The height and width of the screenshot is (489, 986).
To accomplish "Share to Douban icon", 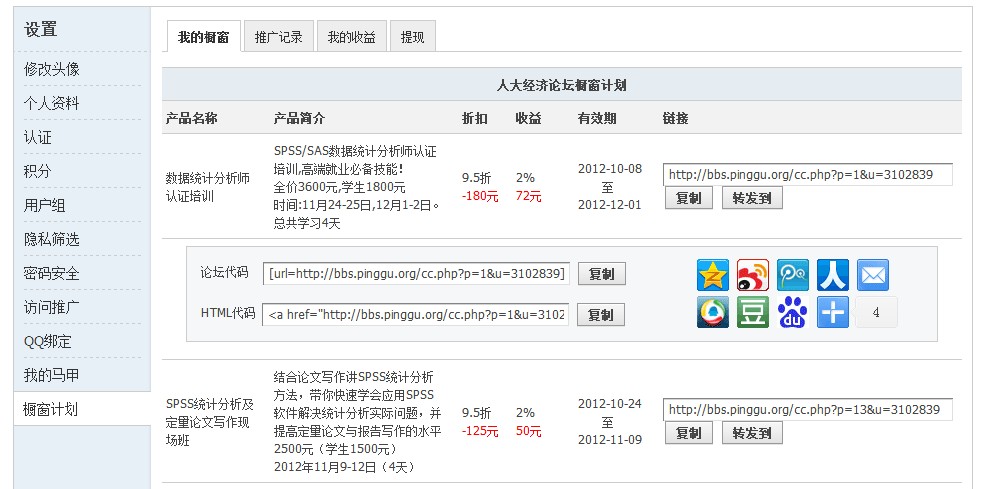I will tap(753, 312).
